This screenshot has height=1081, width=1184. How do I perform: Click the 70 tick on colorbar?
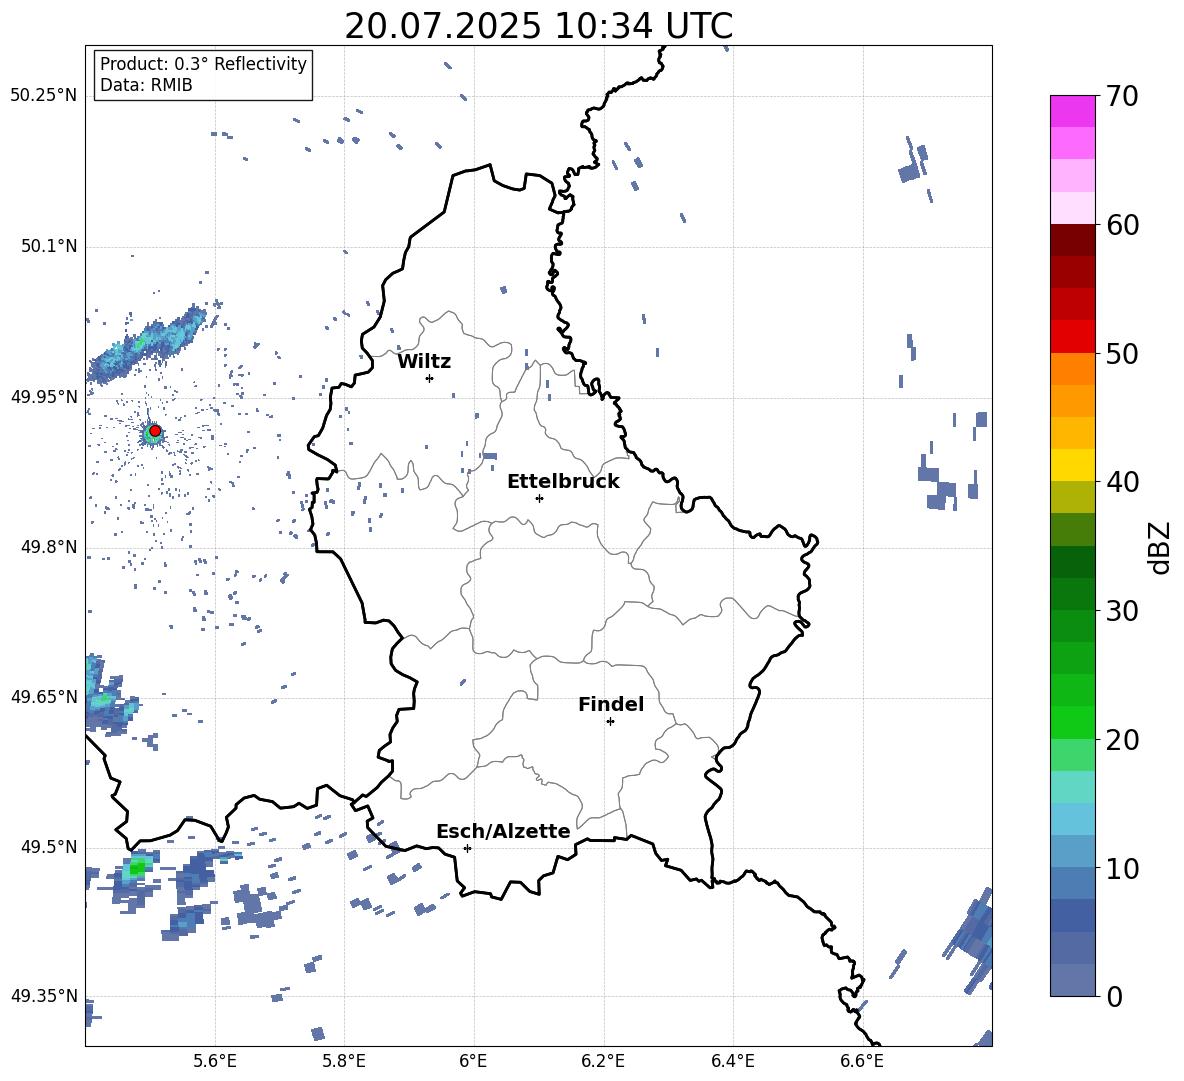(1122, 96)
